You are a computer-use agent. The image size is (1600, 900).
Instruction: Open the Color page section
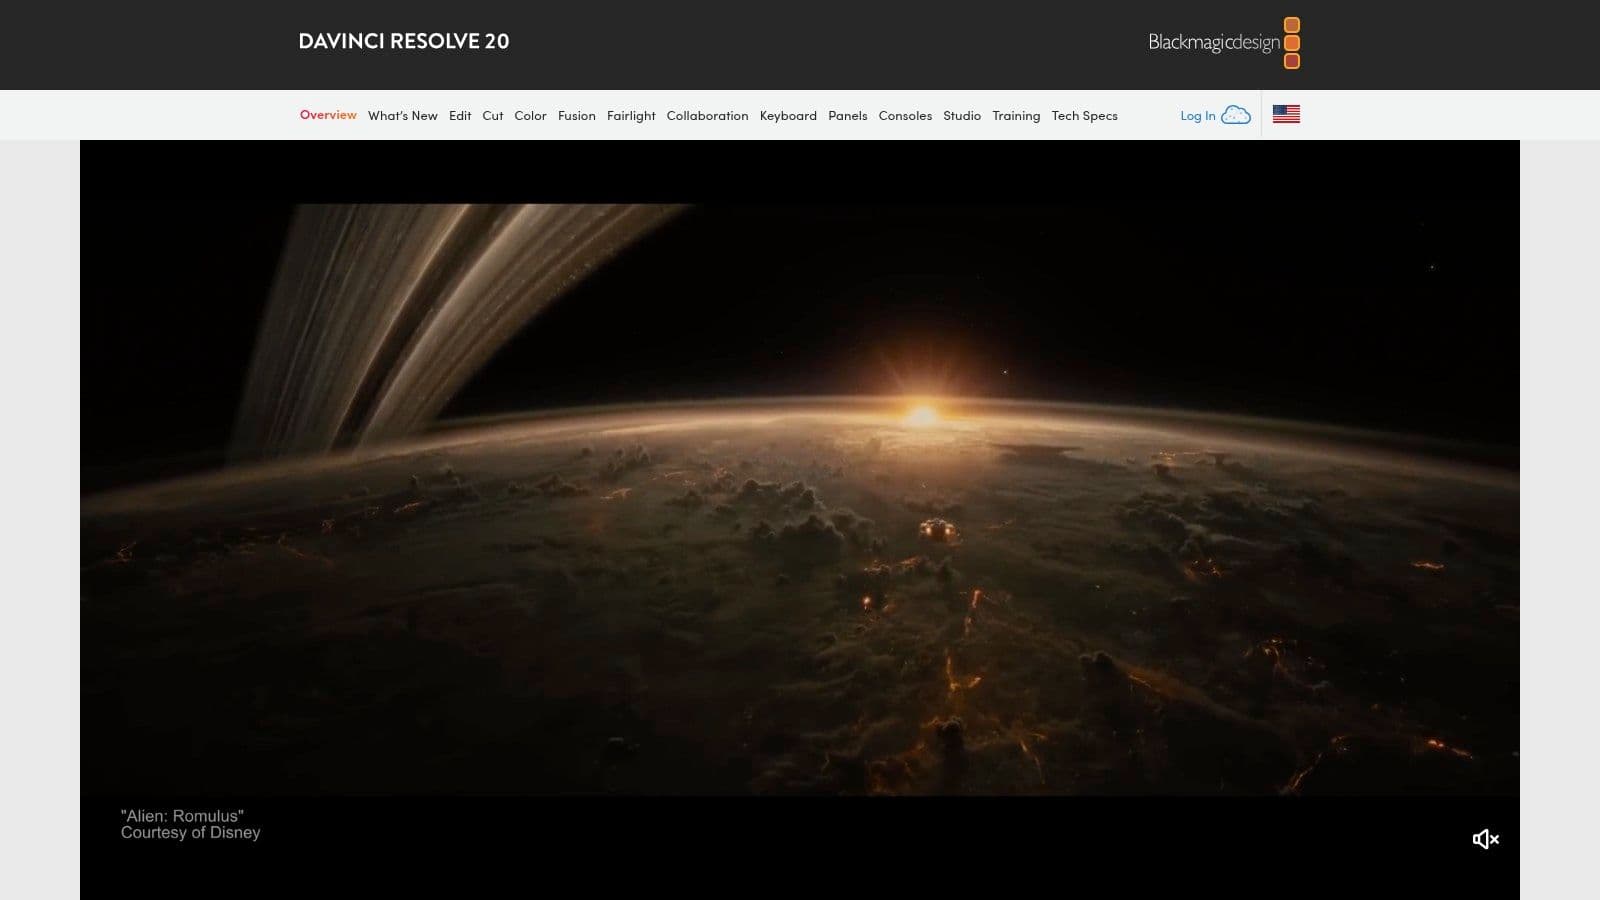pos(530,115)
